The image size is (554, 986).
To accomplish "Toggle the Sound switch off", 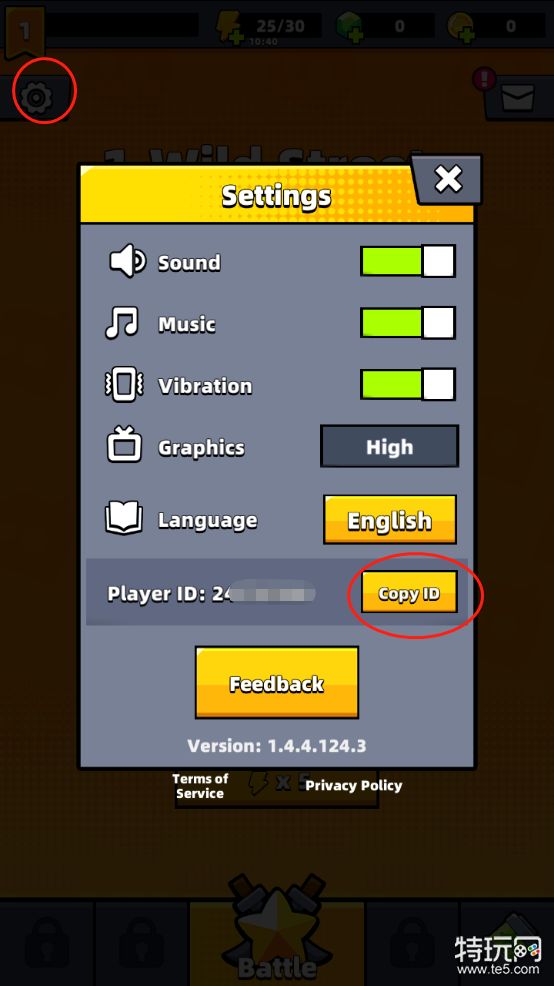I will coord(408,261).
